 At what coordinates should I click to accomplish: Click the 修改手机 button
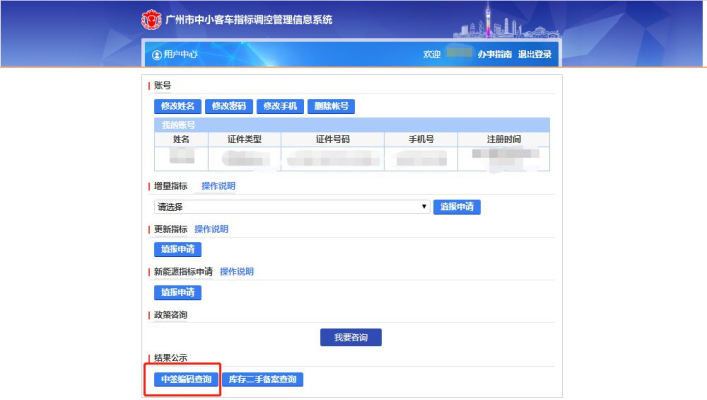pyautogui.click(x=279, y=106)
